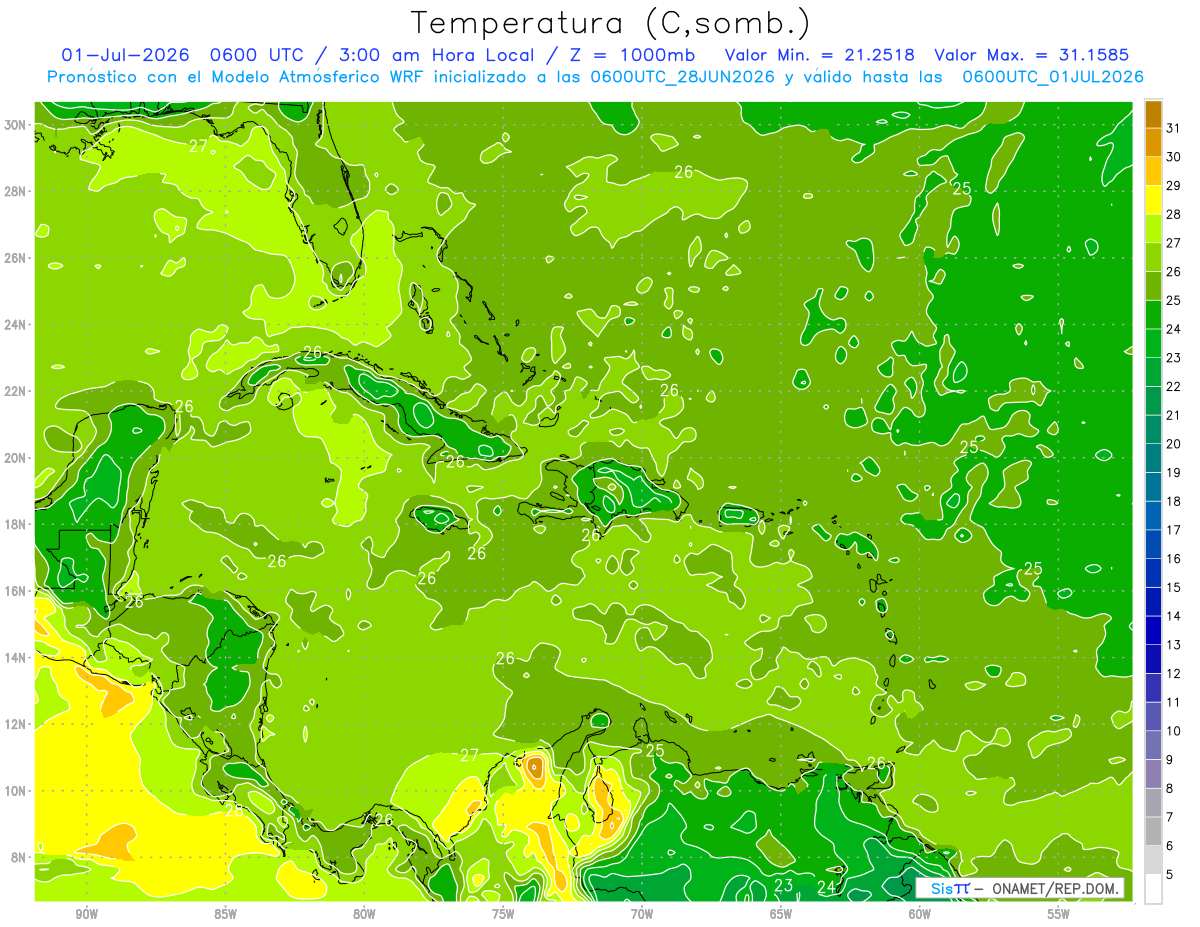Click the teal legend swatch between 19 and 20
Screen dimensions: 1200x927
(x=1153, y=457)
